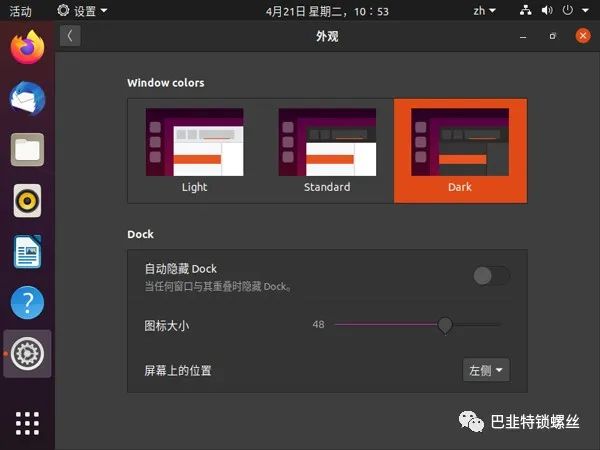Click the 屏幕上的位置 label
The width and height of the screenshot is (600, 450).
point(178,370)
